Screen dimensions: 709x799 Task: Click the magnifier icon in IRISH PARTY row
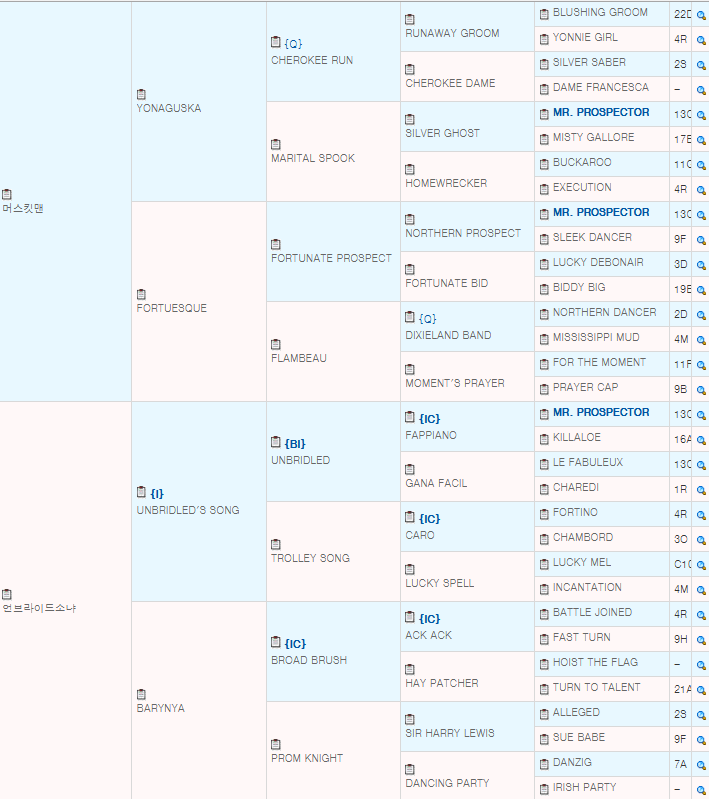(701, 790)
